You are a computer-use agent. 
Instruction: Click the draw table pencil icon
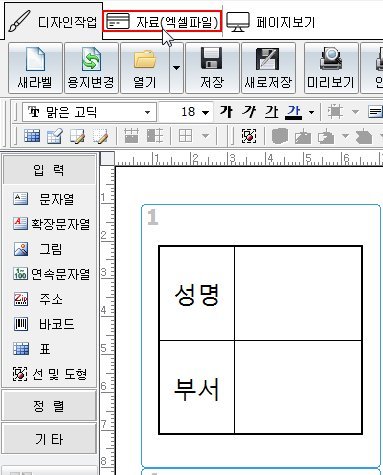[x=77, y=136]
